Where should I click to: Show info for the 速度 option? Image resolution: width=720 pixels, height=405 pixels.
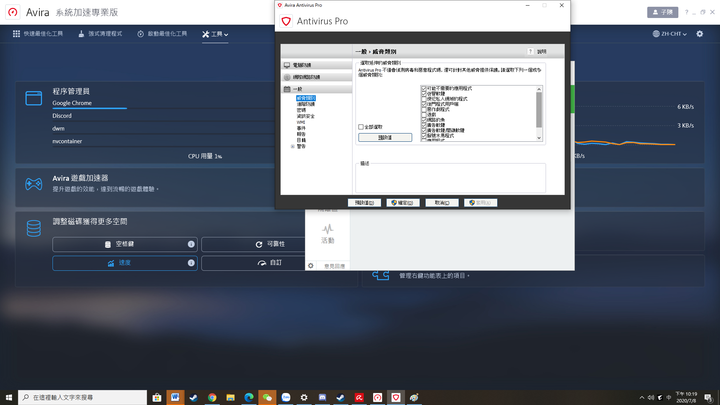point(191,263)
